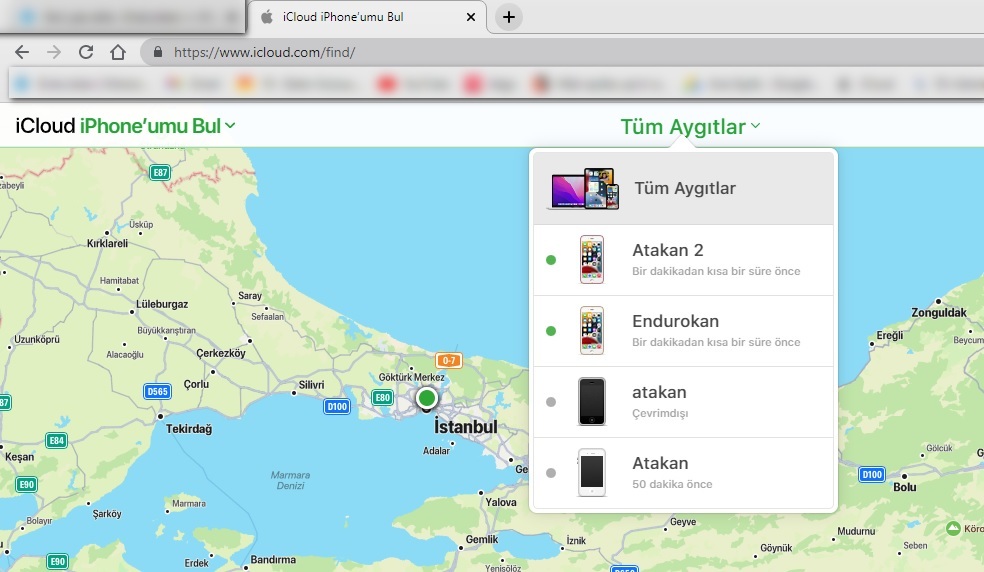Click the Bandırma town label

pos(273,559)
